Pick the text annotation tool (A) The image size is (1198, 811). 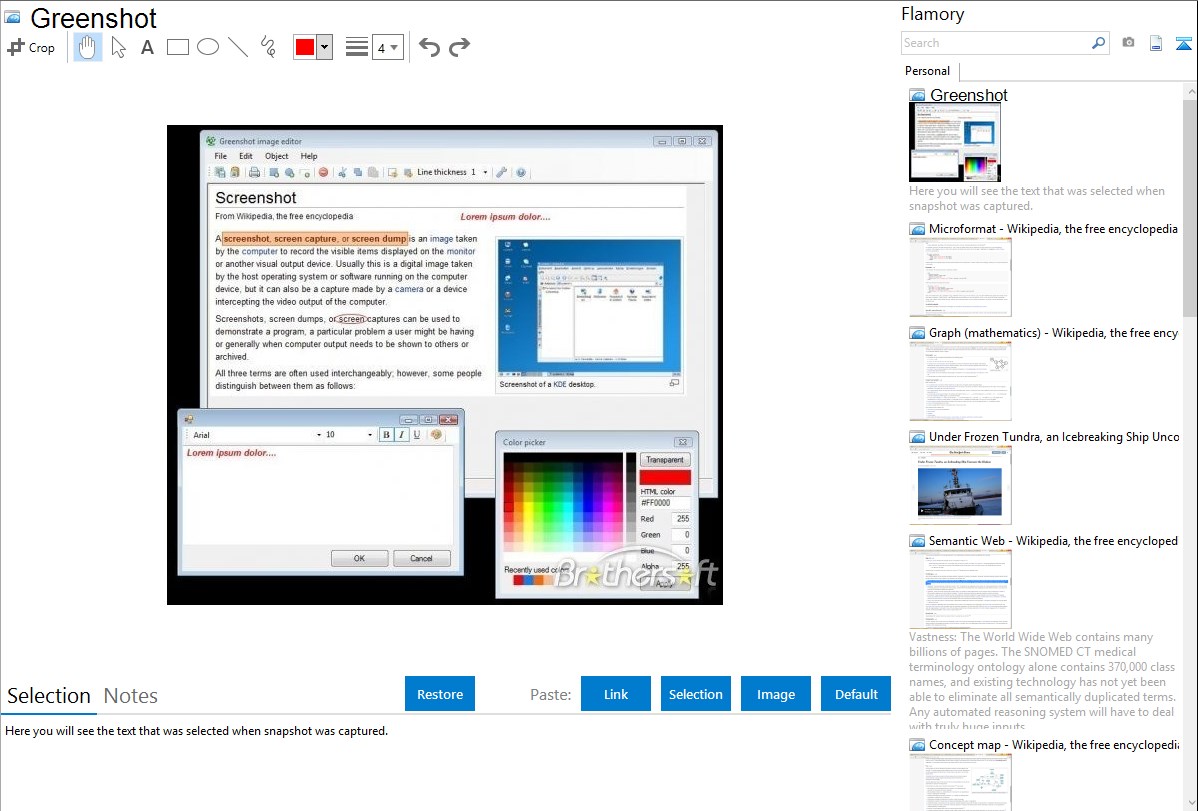(x=147, y=47)
